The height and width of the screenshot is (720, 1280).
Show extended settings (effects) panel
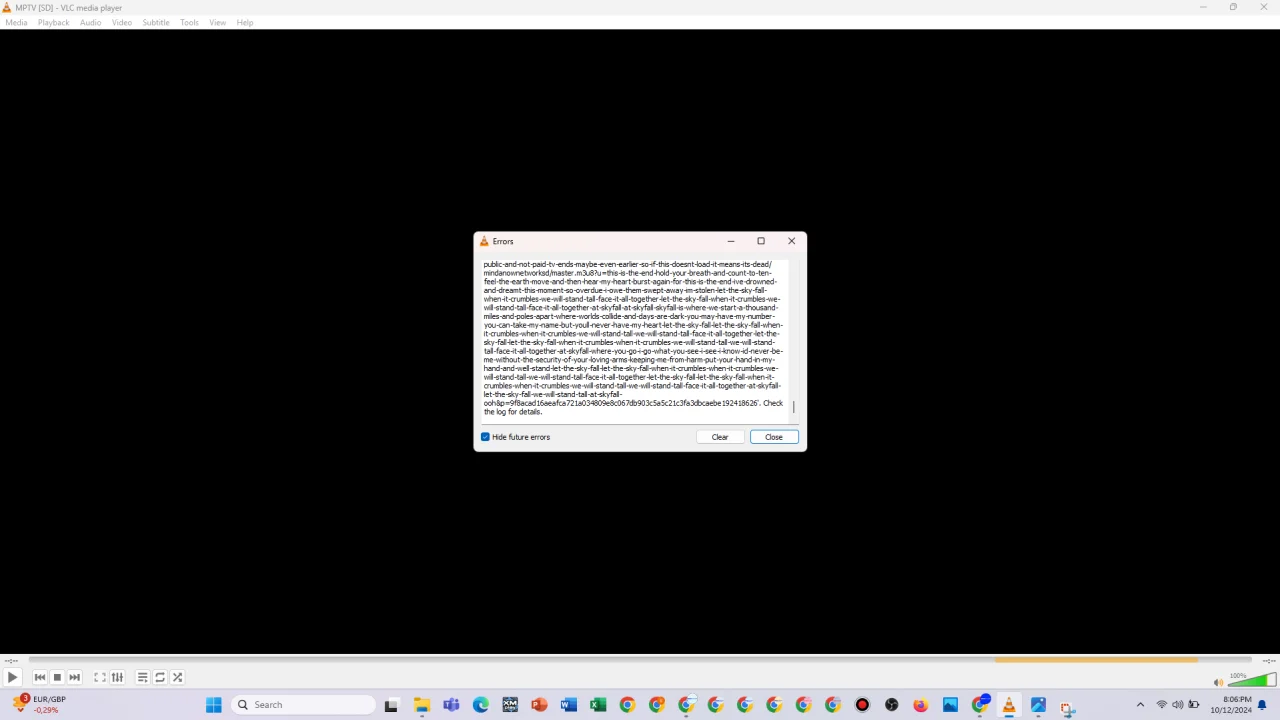click(x=117, y=677)
